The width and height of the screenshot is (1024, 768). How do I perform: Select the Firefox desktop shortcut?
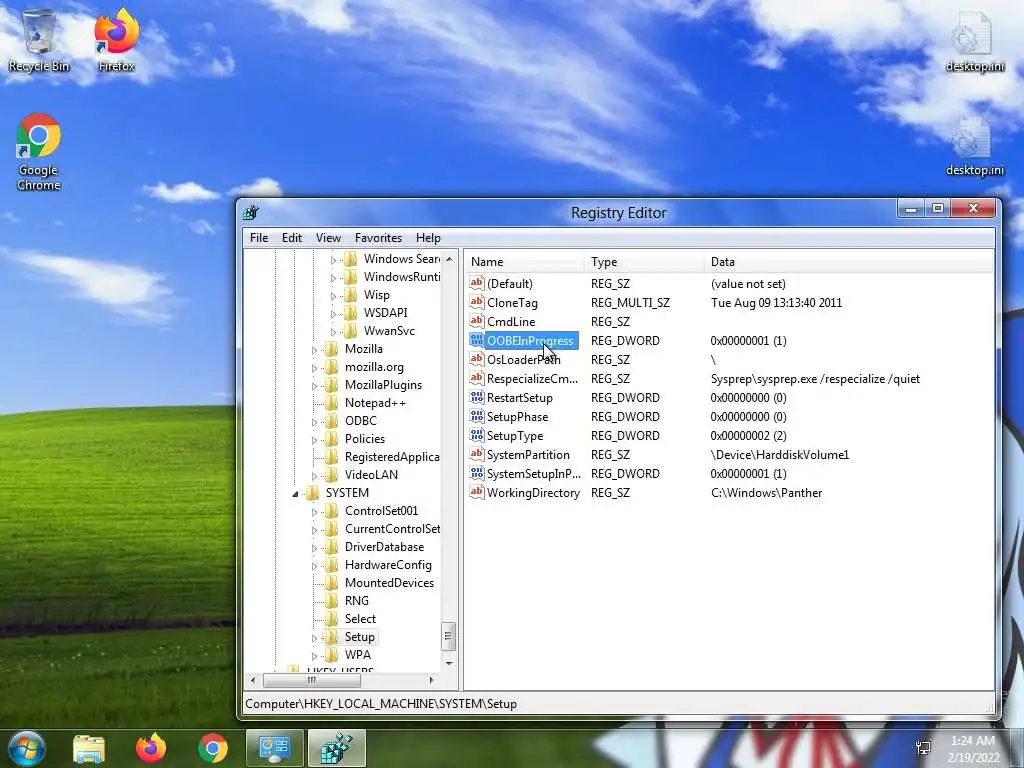(x=116, y=40)
